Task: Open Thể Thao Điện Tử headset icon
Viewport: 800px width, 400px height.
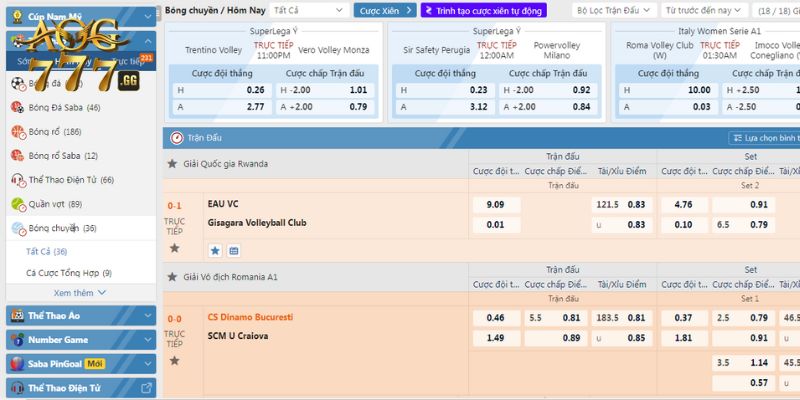Action: pos(17,180)
